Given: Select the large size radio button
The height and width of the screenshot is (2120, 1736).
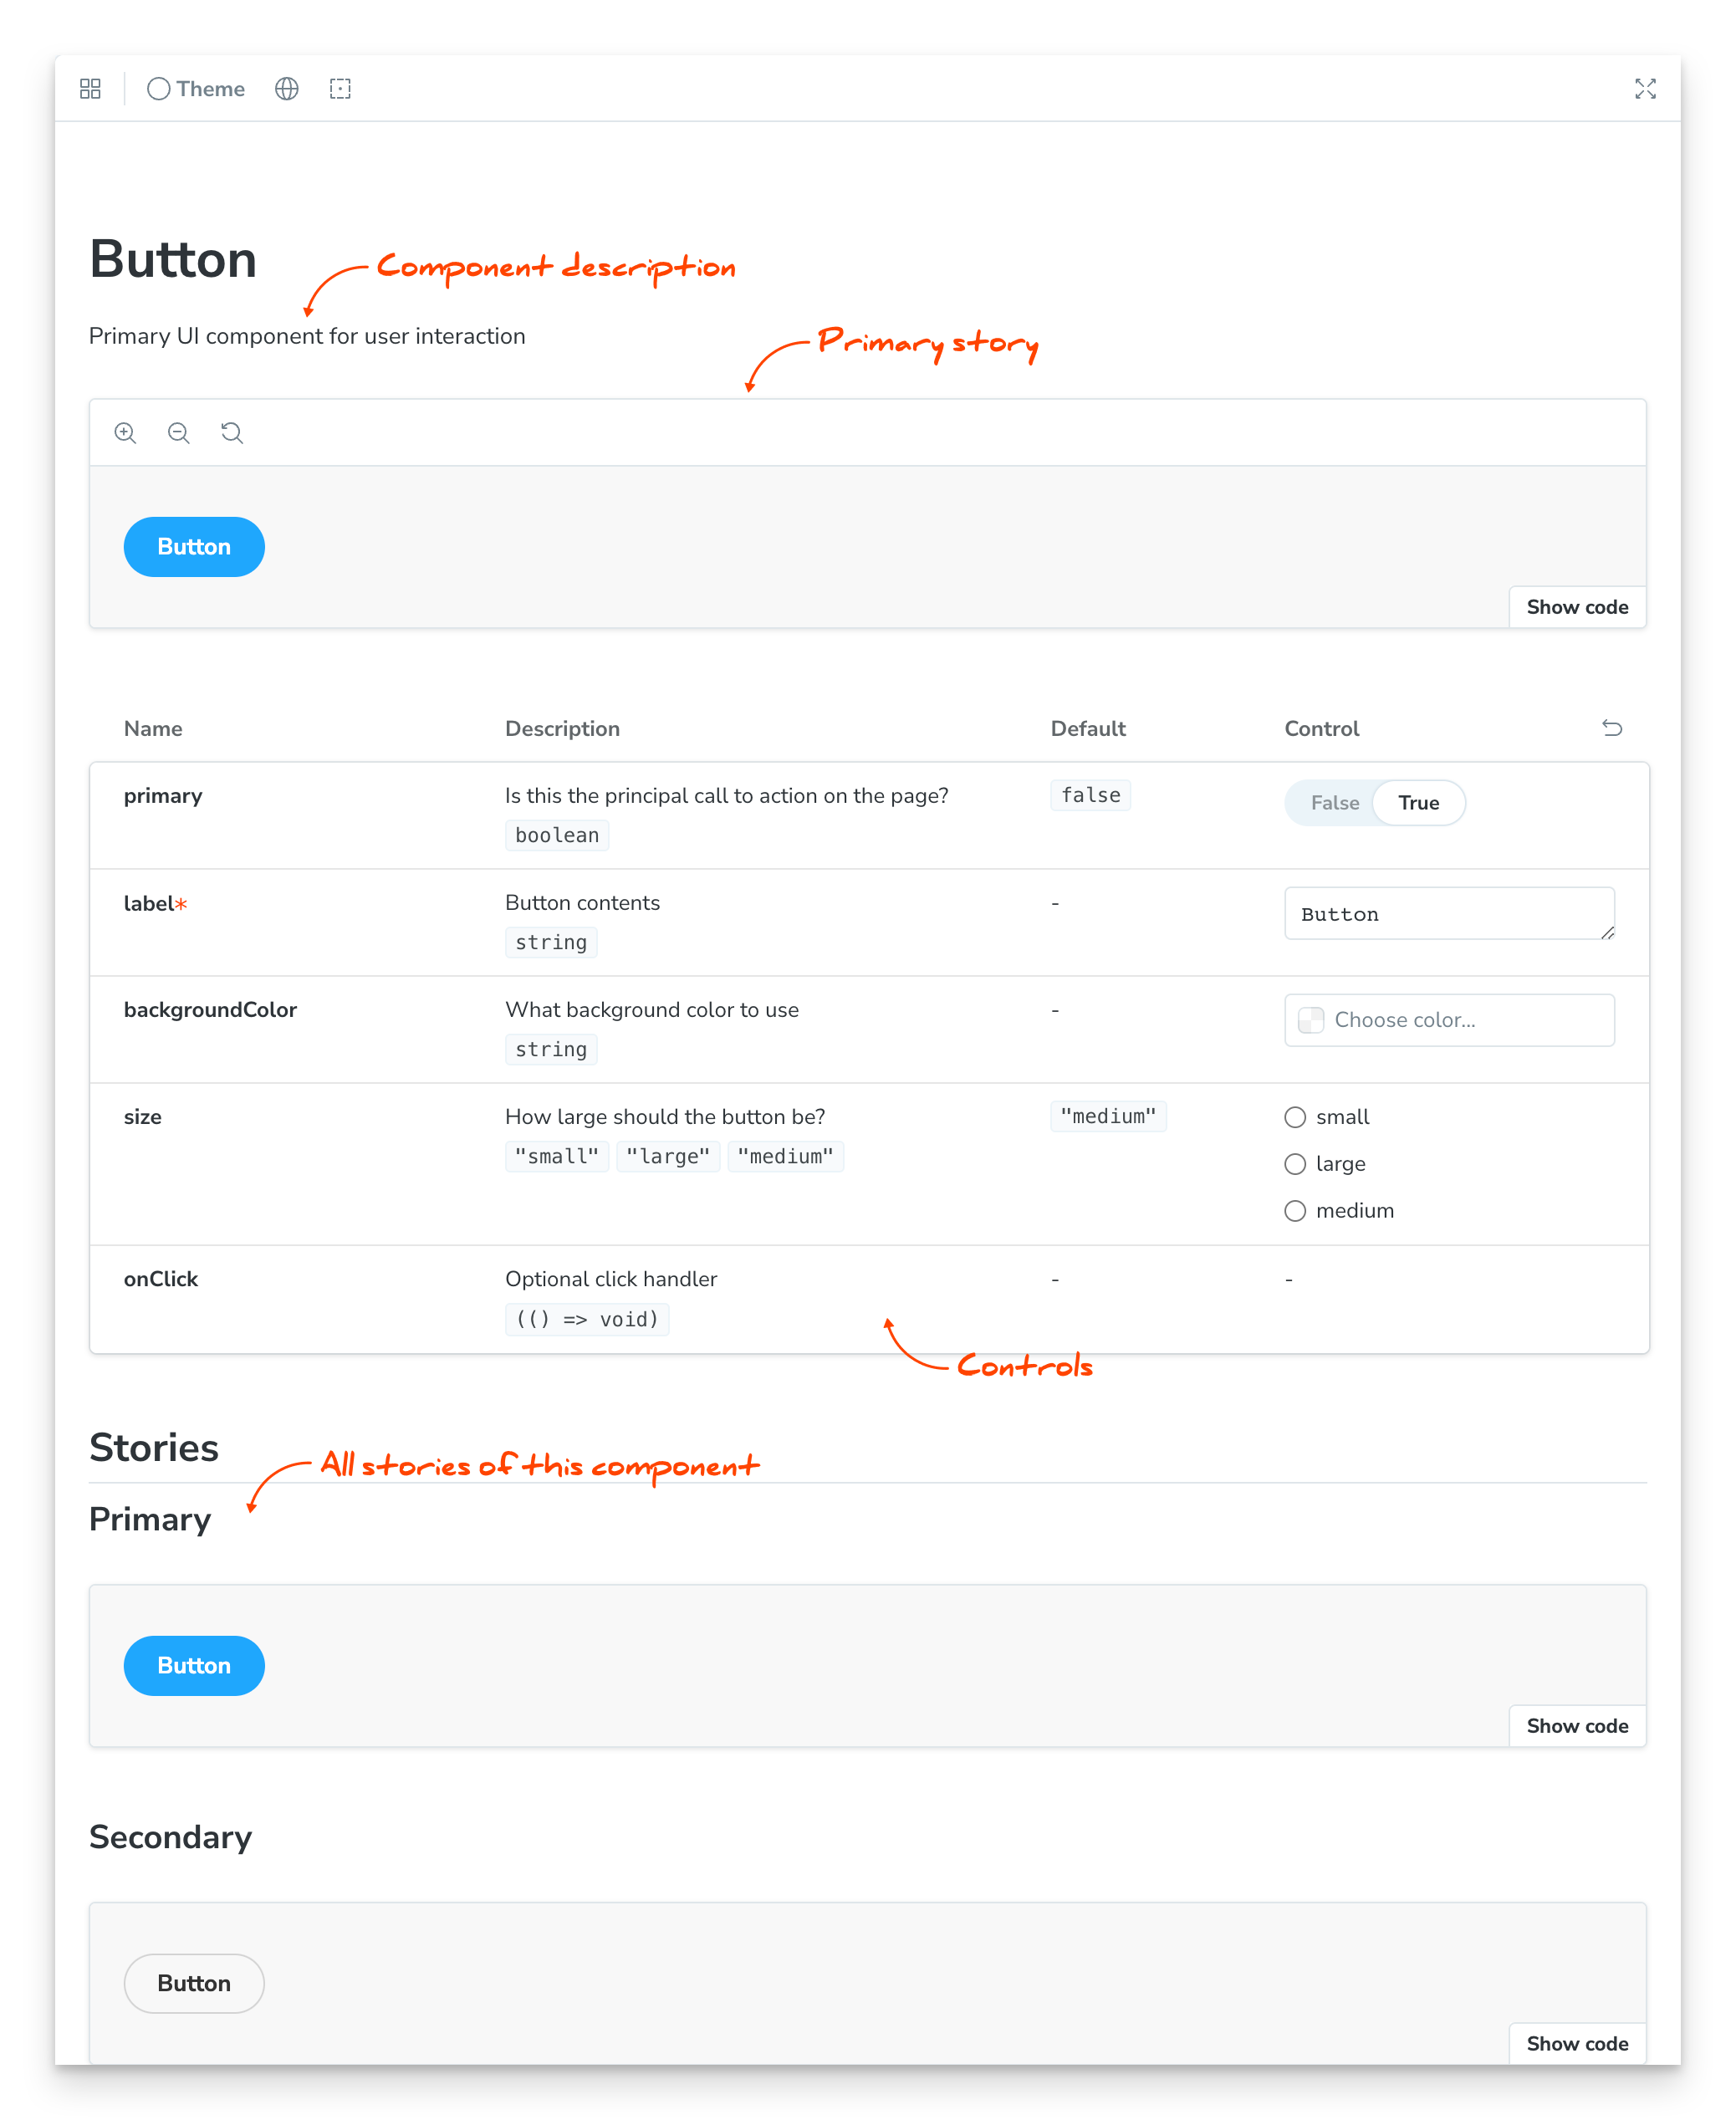Looking at the screenshot, I should (1295, 1163).
